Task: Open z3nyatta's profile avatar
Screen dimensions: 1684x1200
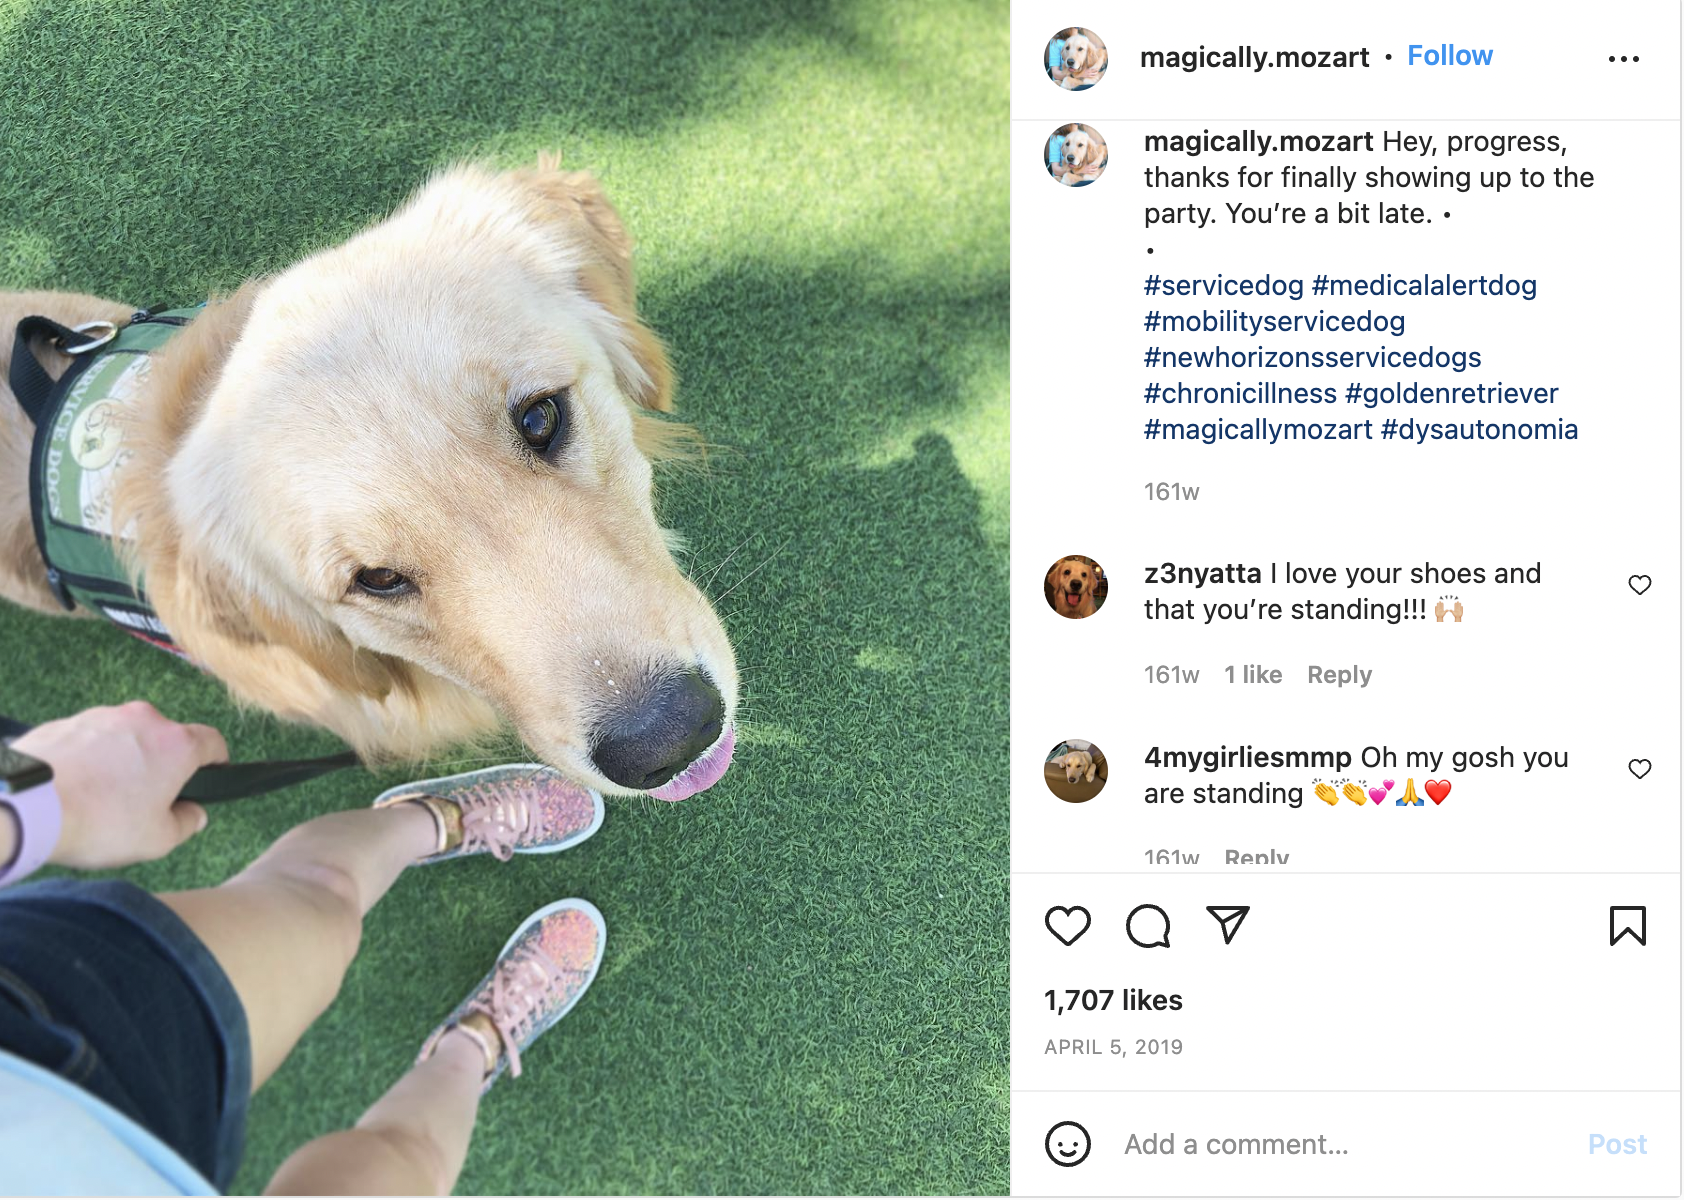Action: click(x=1076, y=587)
